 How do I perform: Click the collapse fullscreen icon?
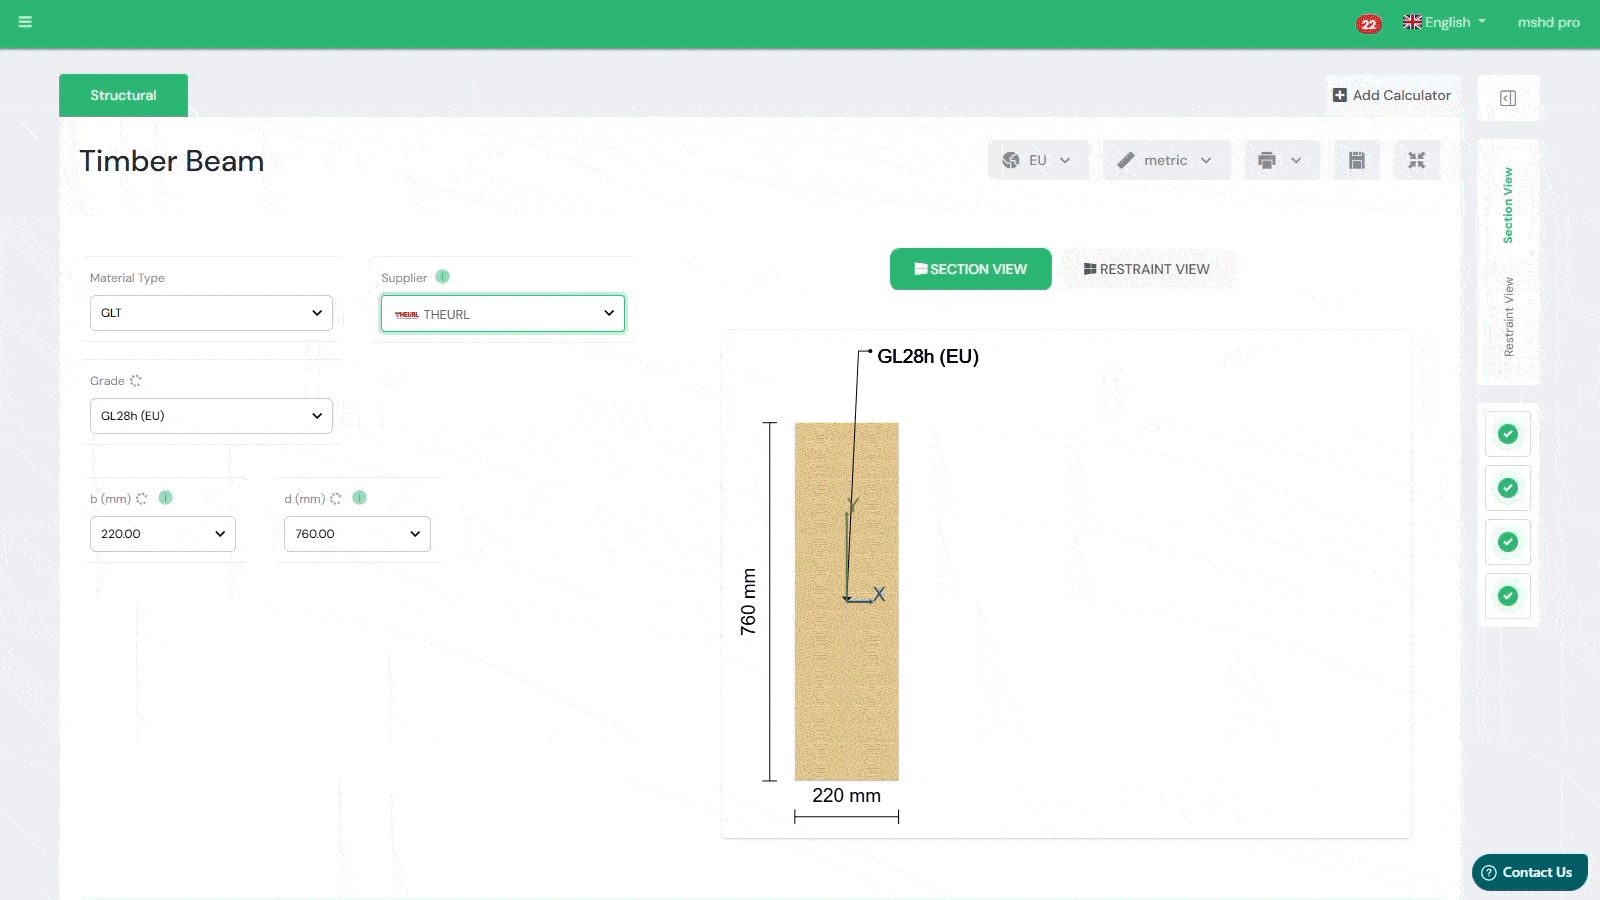click(1416, 160)
